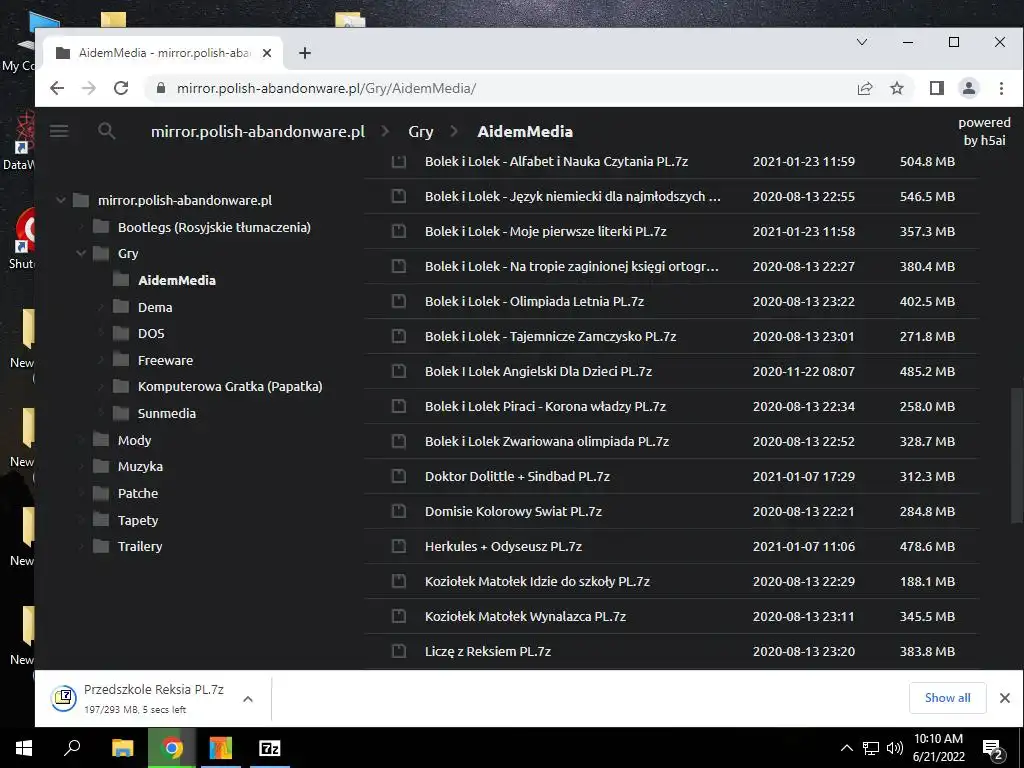Switch to Chrome in the taskbar

(x=171, y=748)
